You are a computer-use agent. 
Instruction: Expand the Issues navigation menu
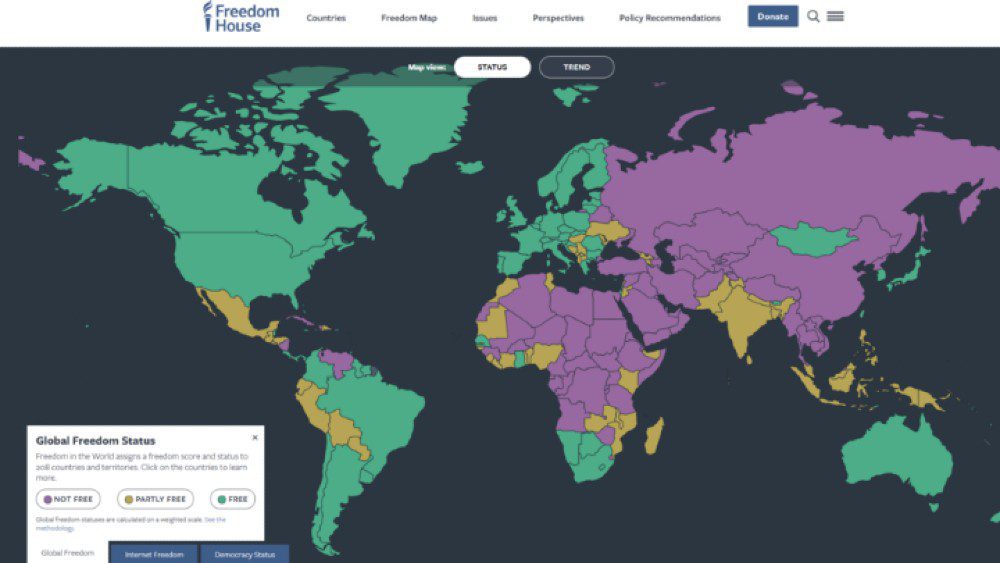(484, 18)
